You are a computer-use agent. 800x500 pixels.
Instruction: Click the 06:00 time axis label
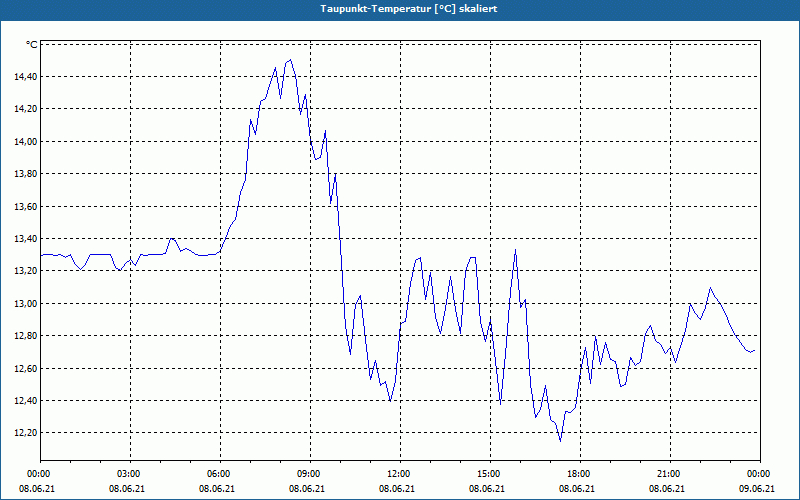(220, 474)
